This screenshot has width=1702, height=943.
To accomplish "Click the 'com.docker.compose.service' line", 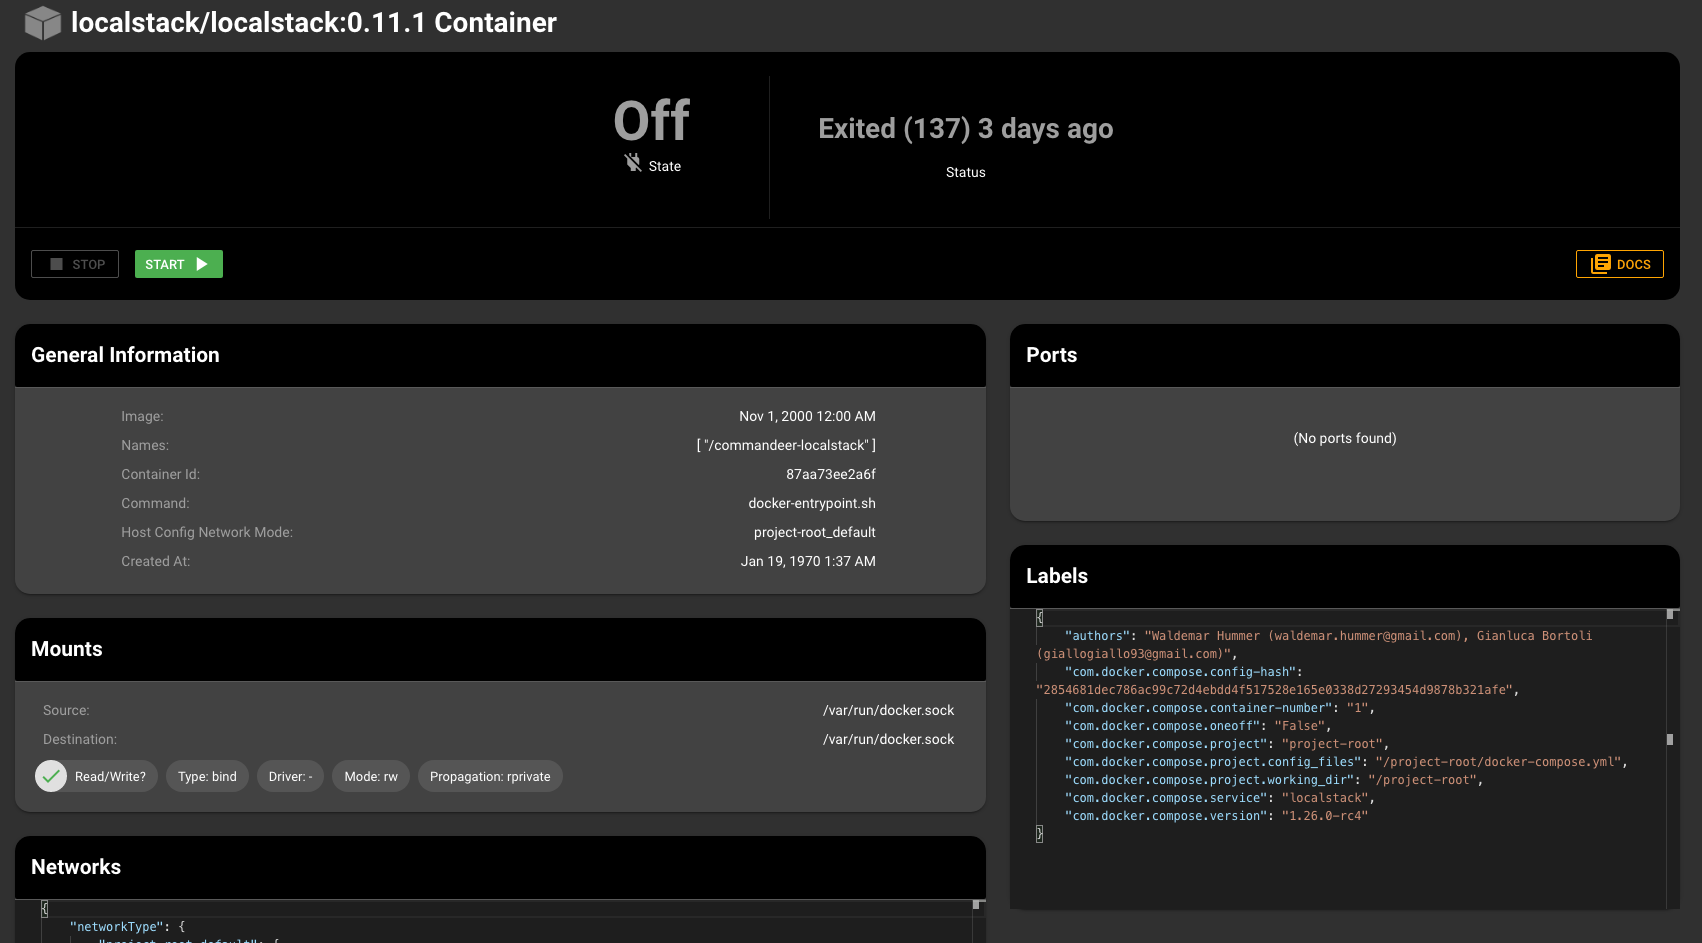I will click(x=1220, y=798).
